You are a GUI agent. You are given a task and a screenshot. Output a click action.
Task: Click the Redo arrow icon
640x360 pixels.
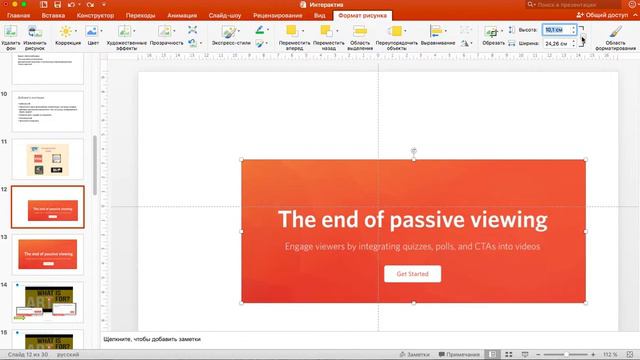click(91, 5)
